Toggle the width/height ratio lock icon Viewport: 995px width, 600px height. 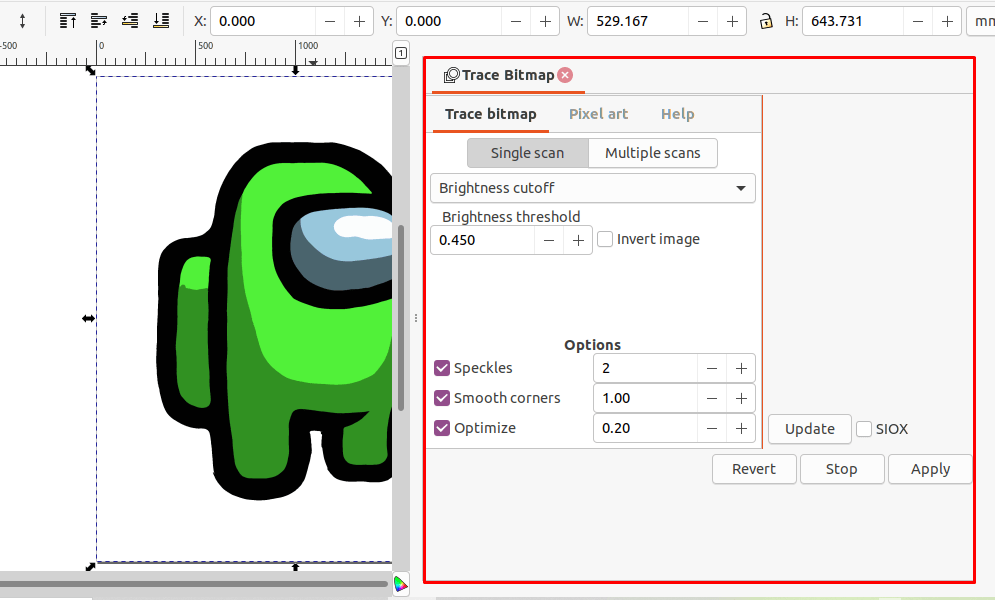(x=766, y=20)
